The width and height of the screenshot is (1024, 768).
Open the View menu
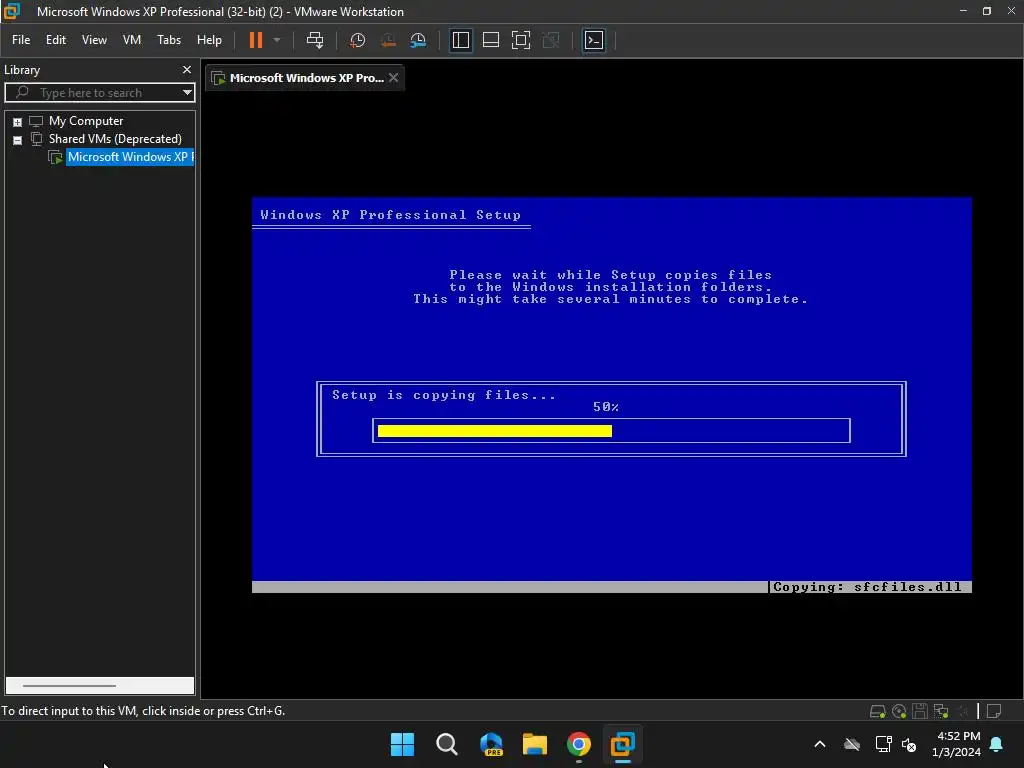(94, 40)
